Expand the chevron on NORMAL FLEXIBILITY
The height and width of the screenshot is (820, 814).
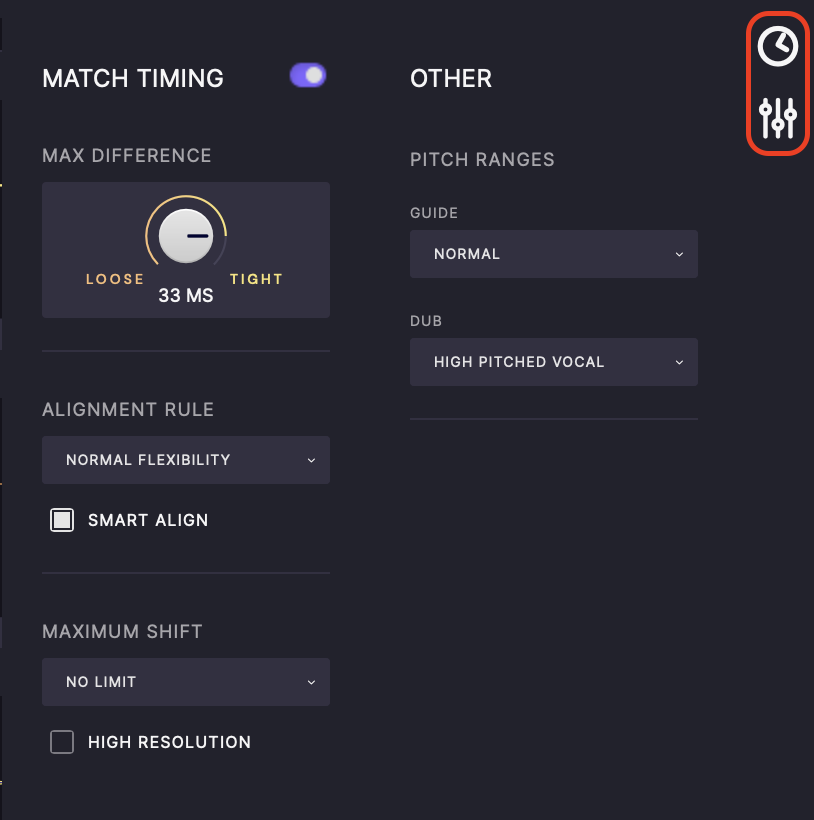311,460
